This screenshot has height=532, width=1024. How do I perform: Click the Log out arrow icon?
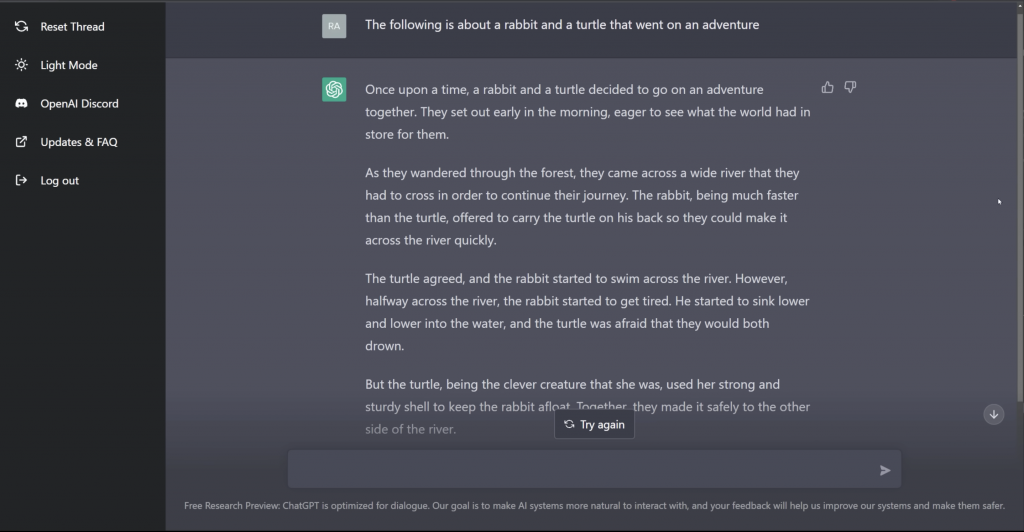pos(21,181)
